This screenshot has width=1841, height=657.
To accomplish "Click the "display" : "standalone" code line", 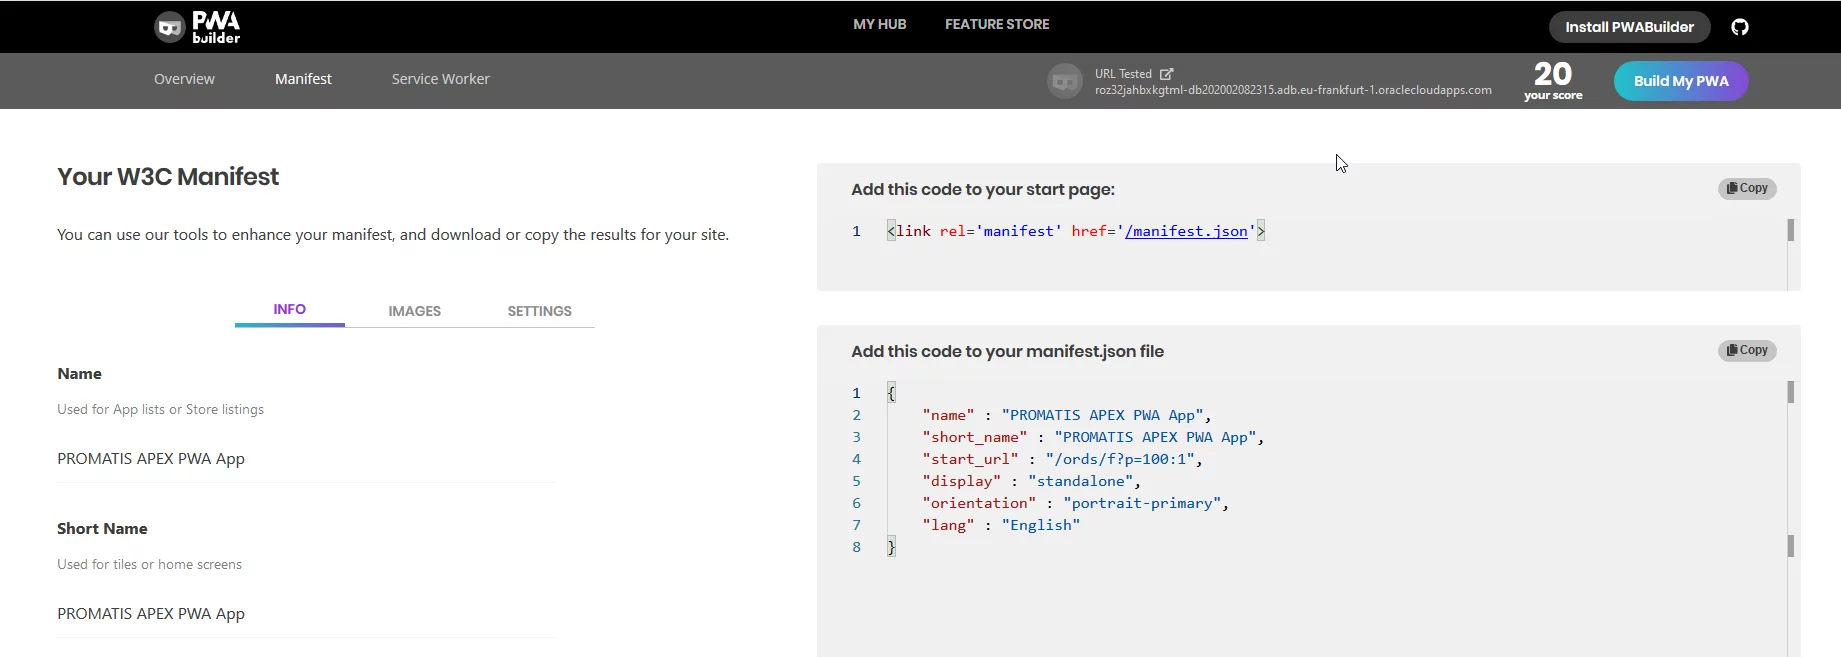I will click(1031, 481).
